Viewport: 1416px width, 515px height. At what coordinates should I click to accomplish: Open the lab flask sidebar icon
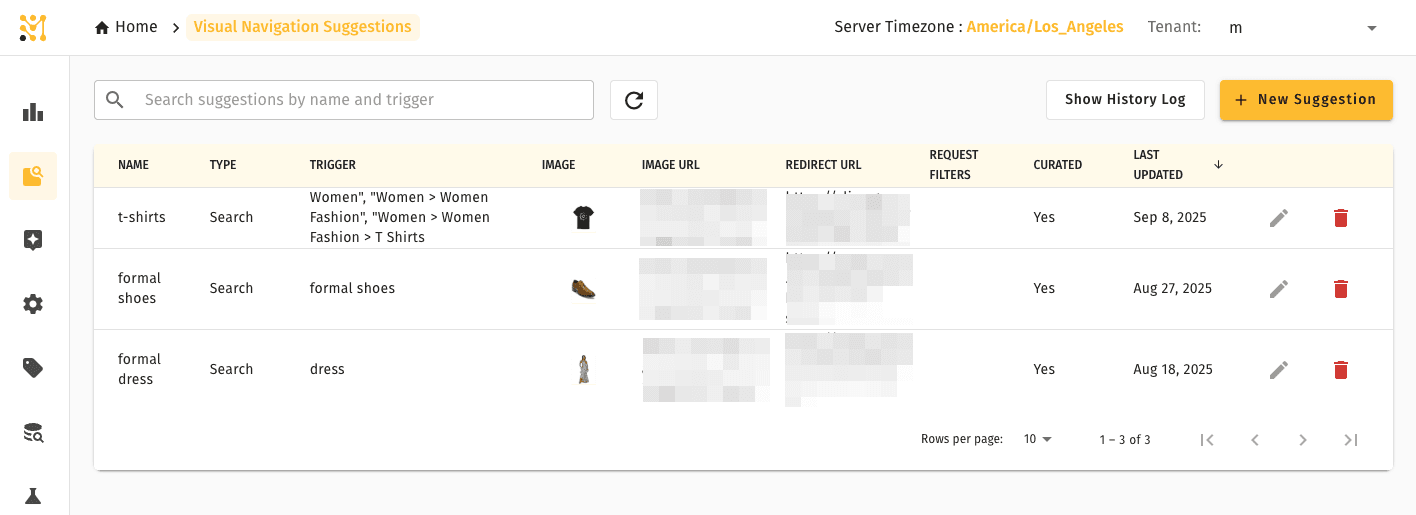coord(33,496)
